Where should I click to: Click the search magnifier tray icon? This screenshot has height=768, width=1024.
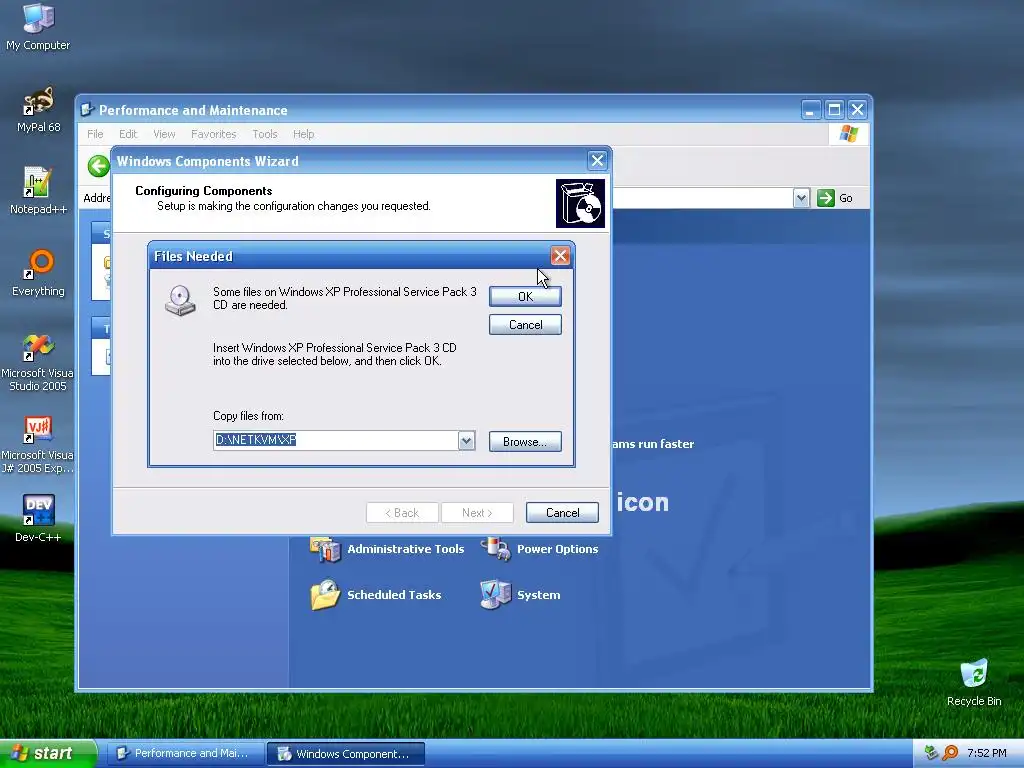coord(950,753)
